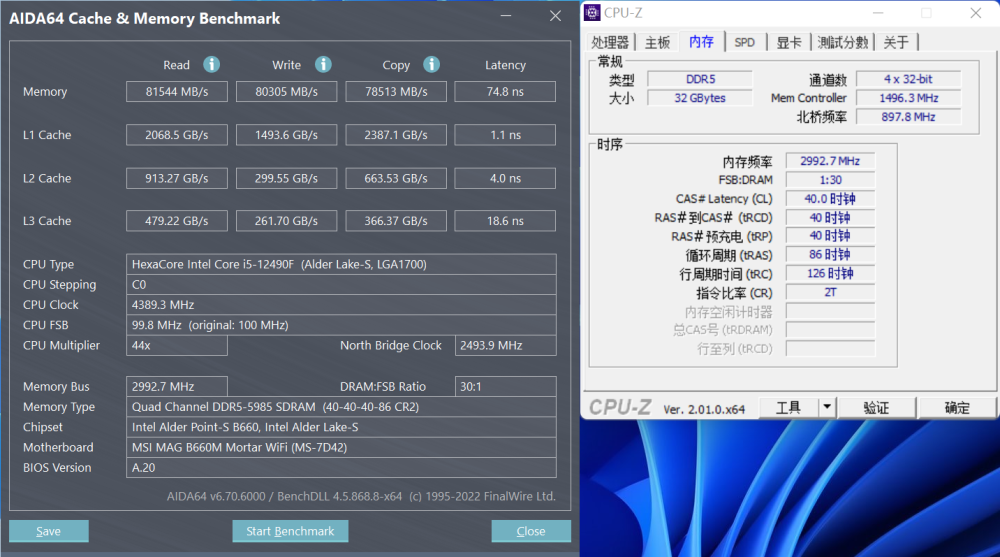
Task: Click the L1 Cache read value 2068.5 GB/s
Action: 177,135
